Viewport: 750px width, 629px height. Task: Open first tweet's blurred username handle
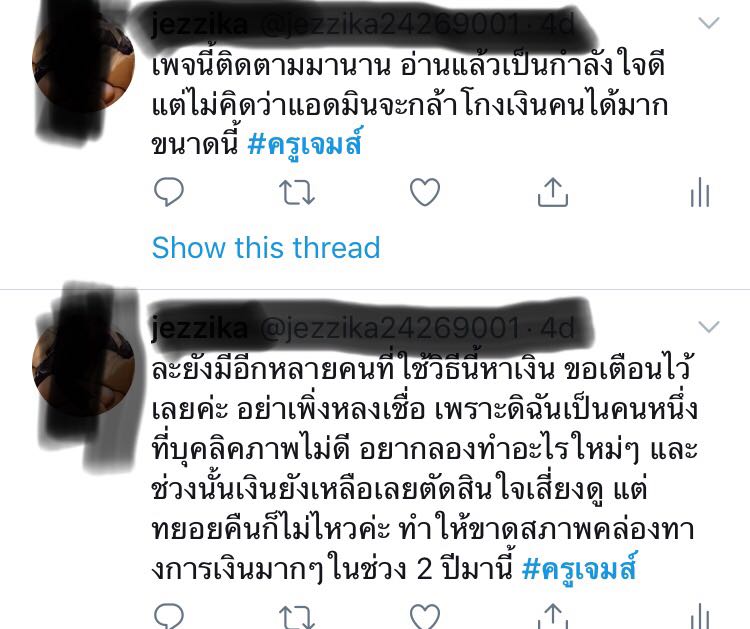363,24
